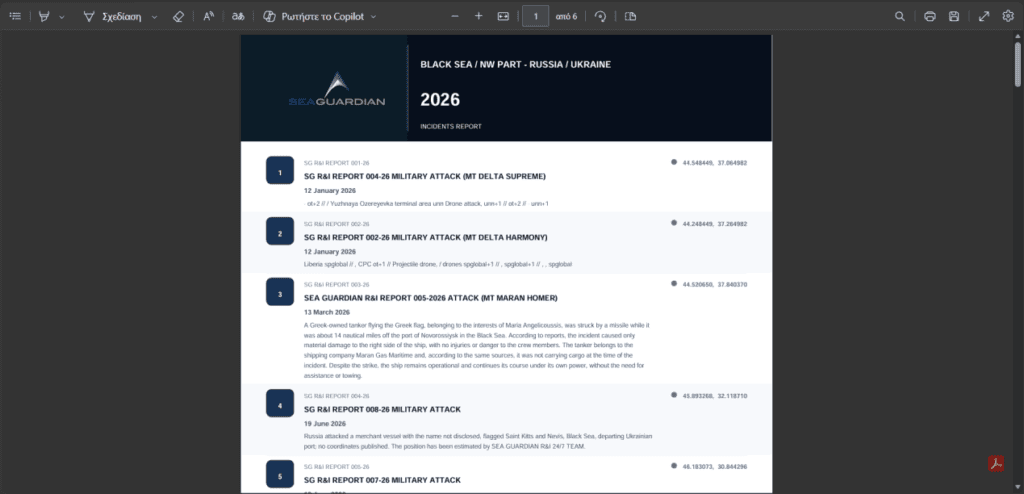Zoom in with the plus icon
Screen dimensions: 1024x494
coord(478,16)
